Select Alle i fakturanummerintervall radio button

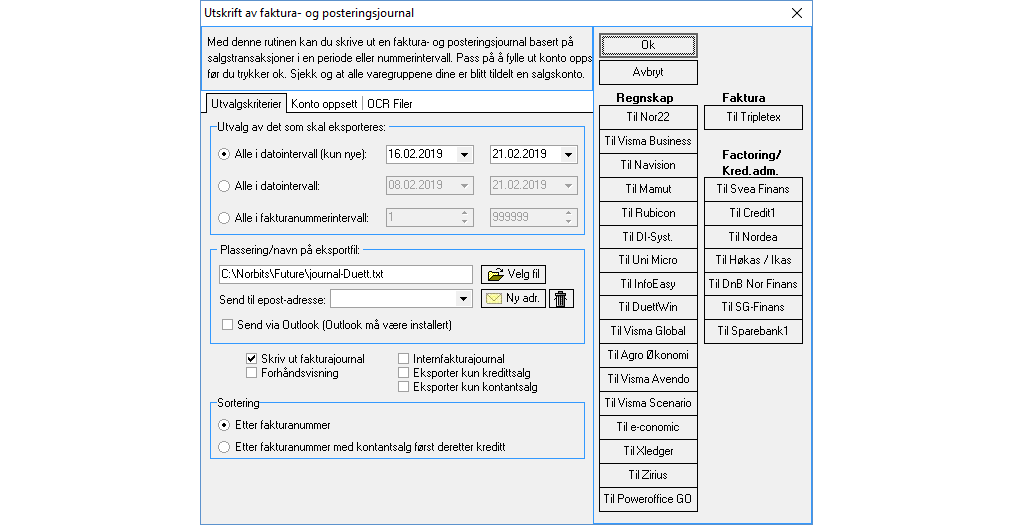(224, 218)
